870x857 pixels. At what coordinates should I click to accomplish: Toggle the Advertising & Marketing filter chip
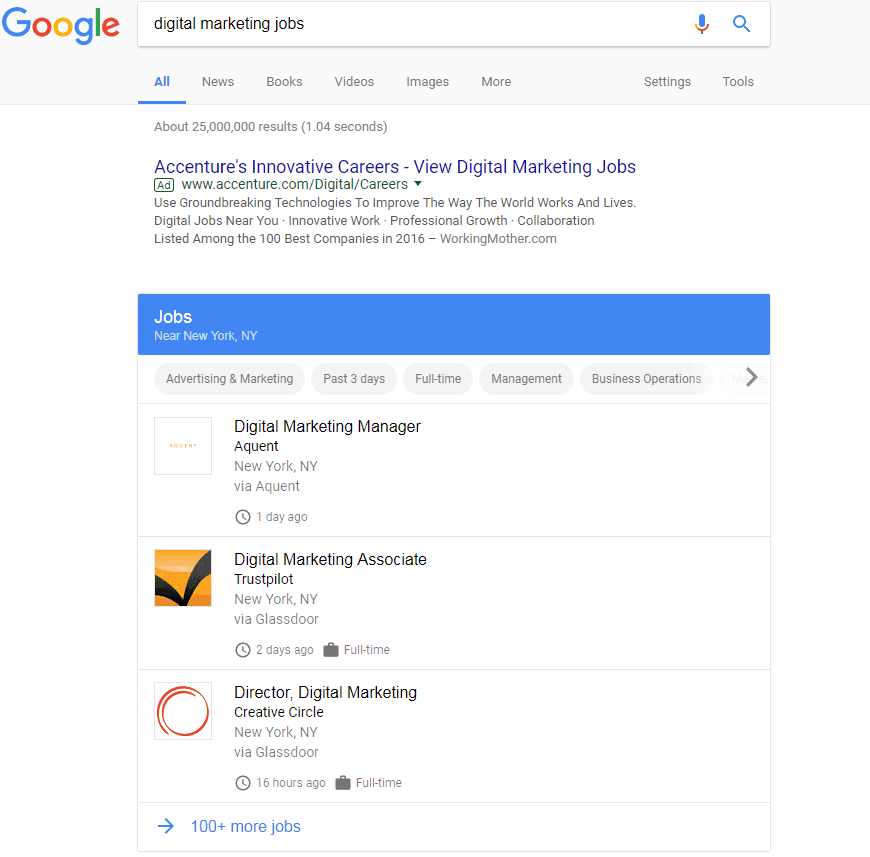[229, 379]
